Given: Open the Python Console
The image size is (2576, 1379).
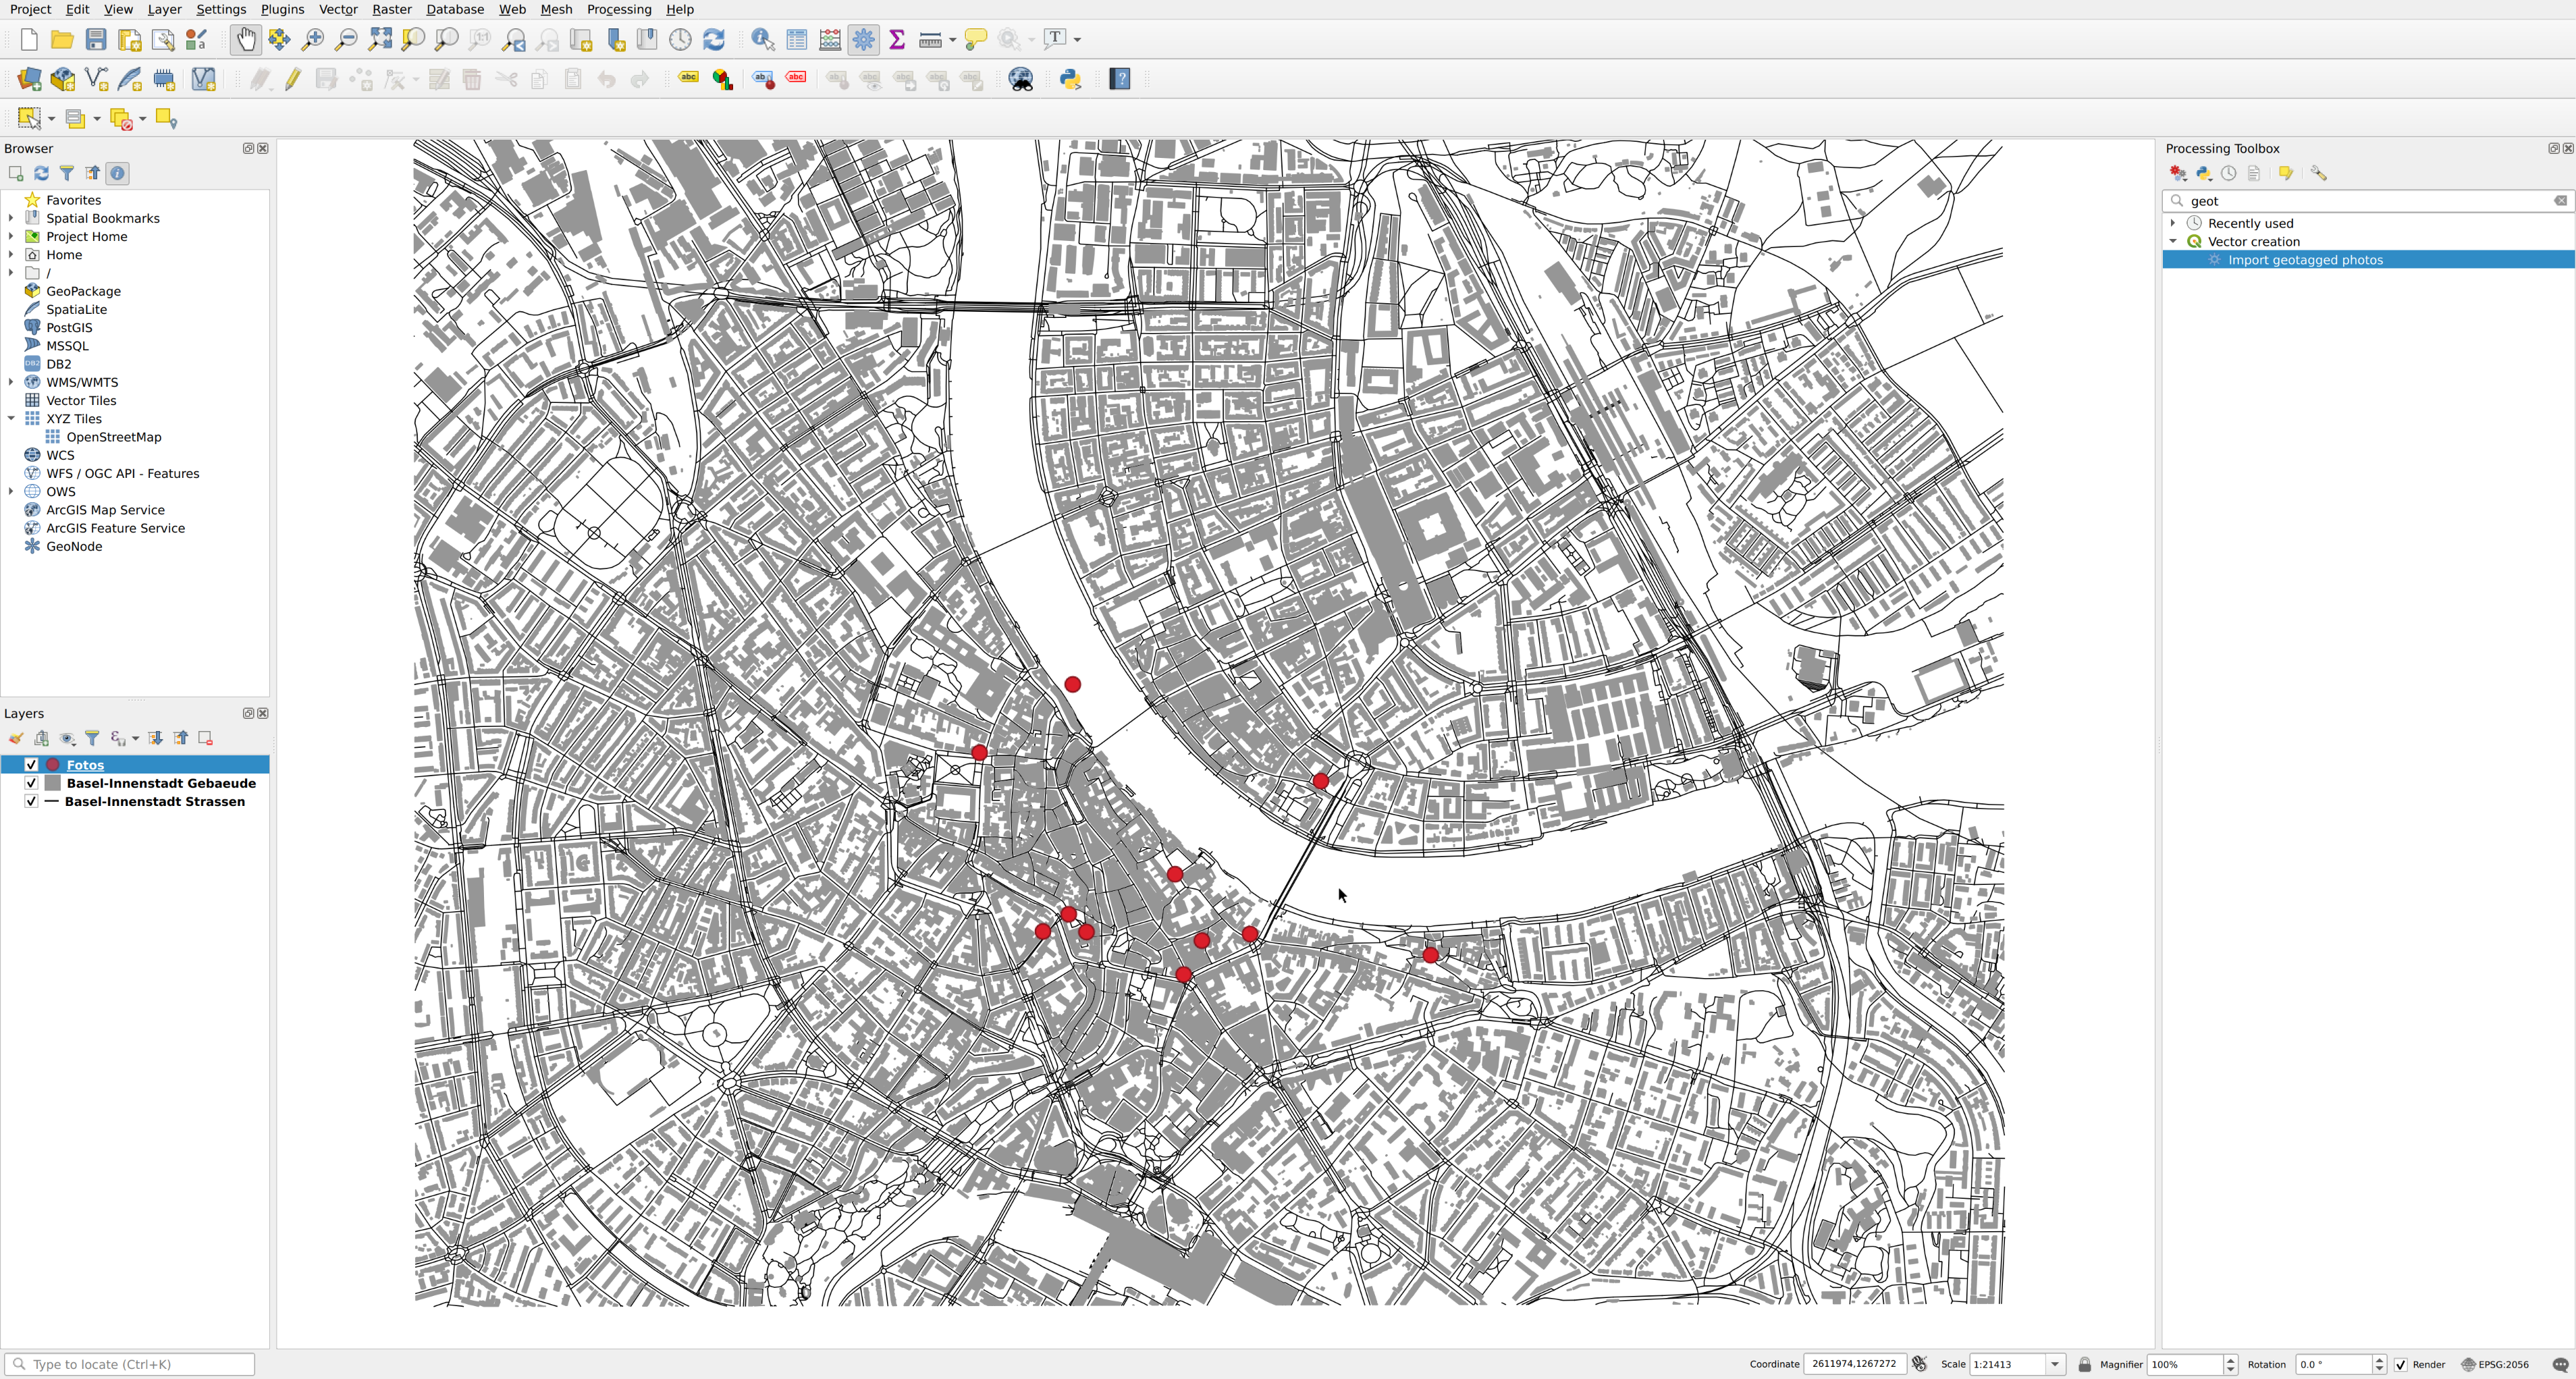Looking at the screenshot, I should click(x=1070, y=79).
